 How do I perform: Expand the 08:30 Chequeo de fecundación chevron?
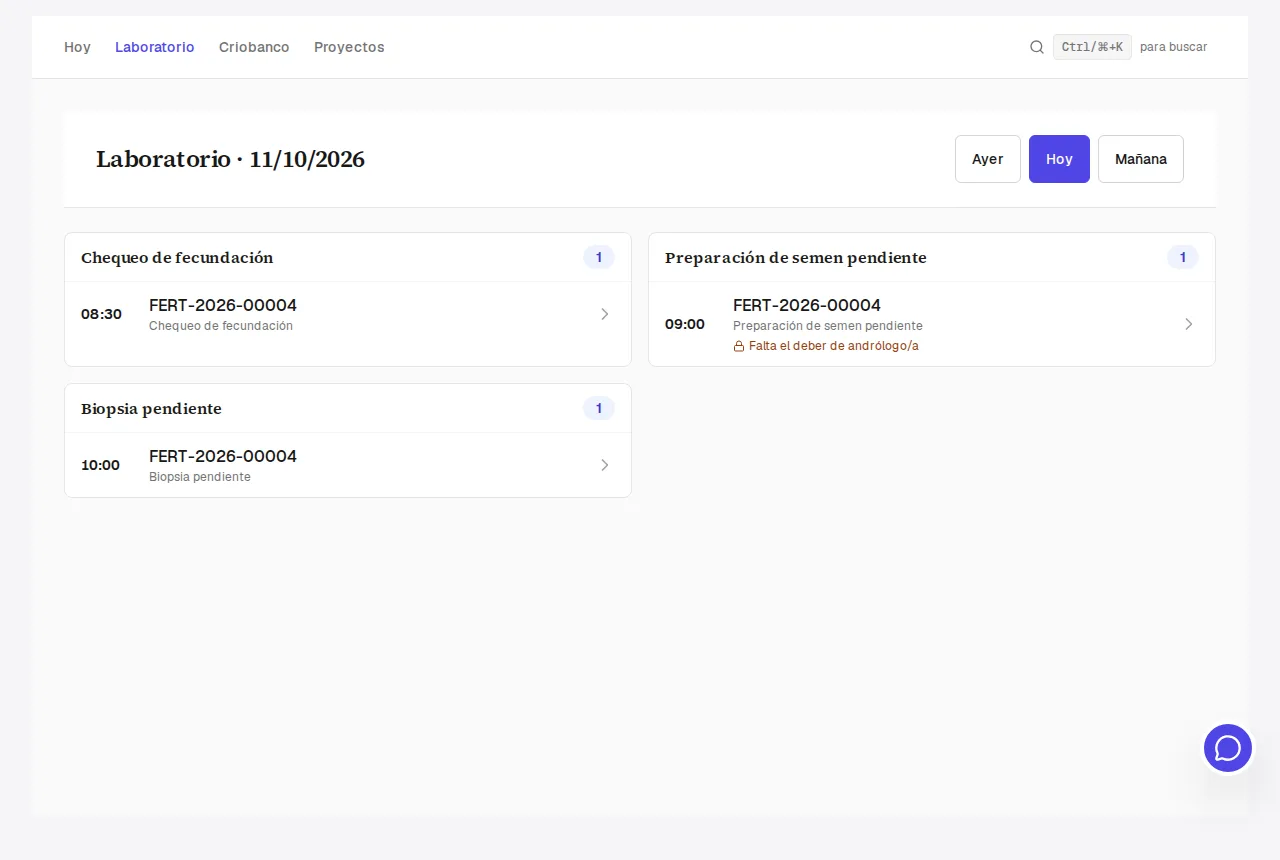[x=604, y=314]
